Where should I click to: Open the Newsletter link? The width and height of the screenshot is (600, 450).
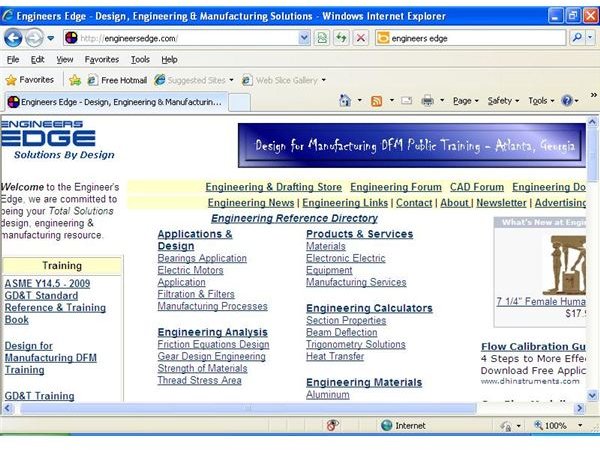click(x=501, y=203)
